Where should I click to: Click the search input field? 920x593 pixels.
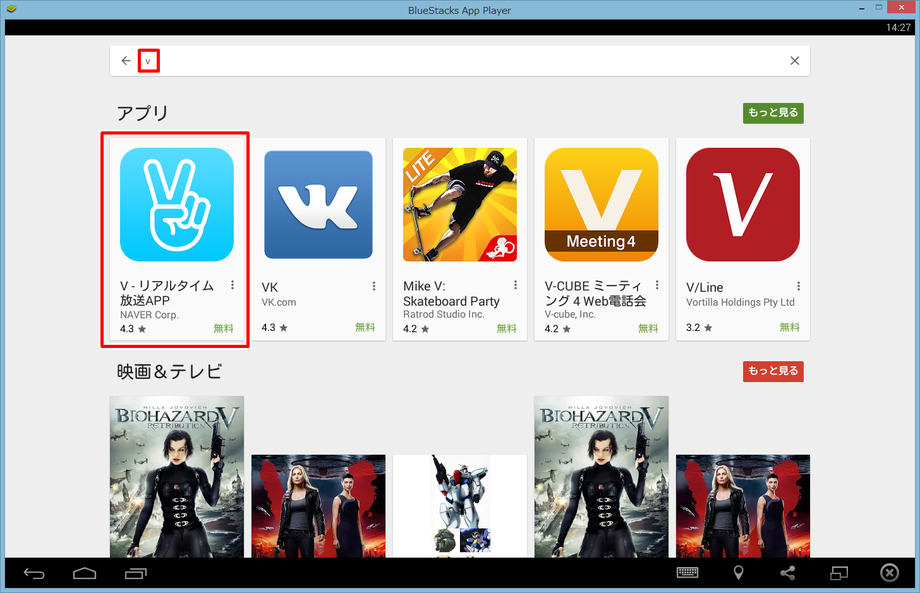(x=460, y=61)
